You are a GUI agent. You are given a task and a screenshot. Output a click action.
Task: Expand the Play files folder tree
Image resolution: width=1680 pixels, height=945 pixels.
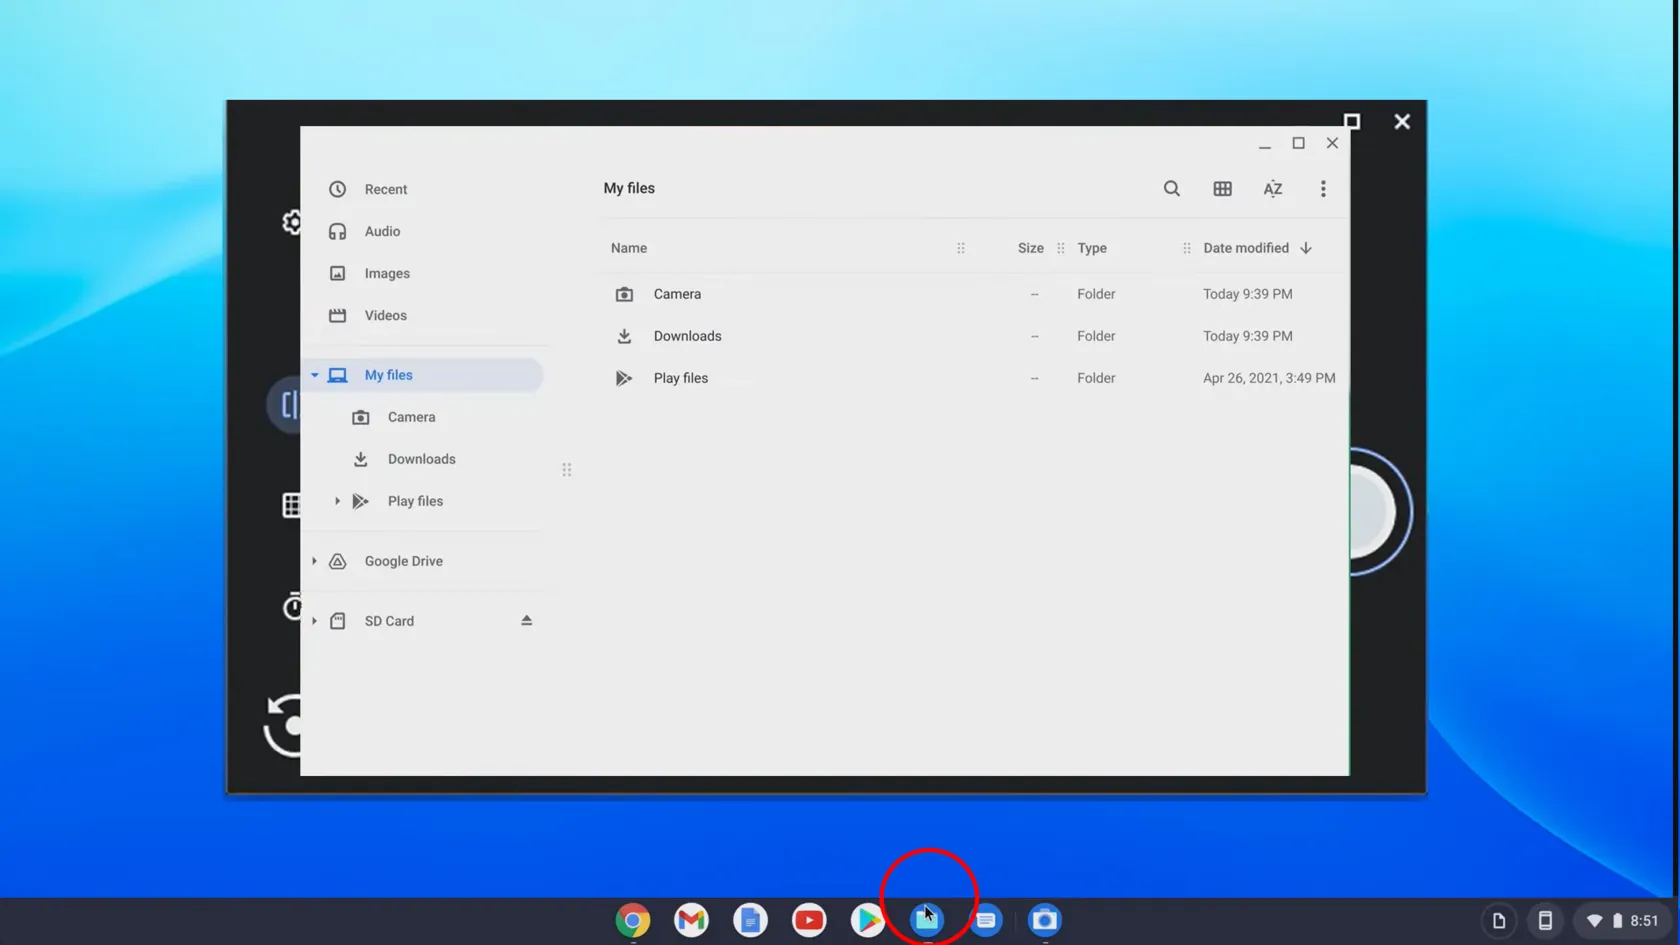(x=337, y=501)
